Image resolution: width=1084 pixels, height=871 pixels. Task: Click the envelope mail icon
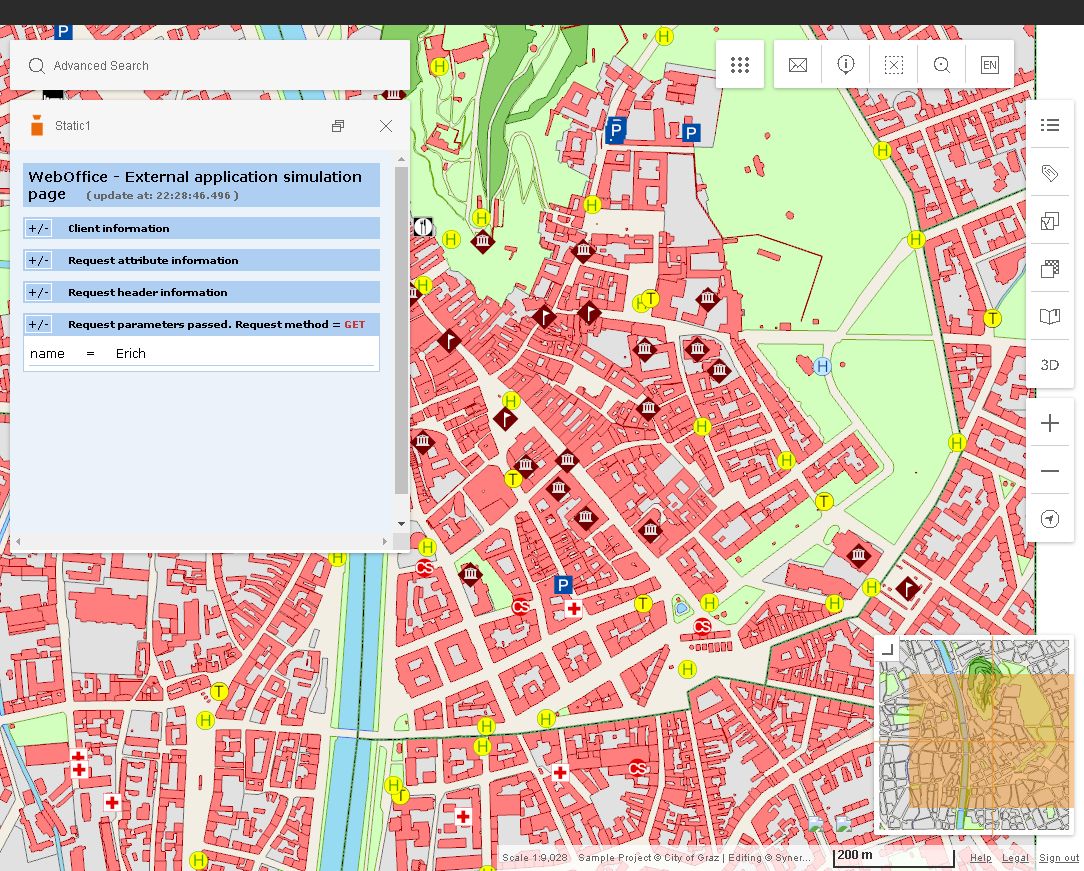tap(797, 65)
